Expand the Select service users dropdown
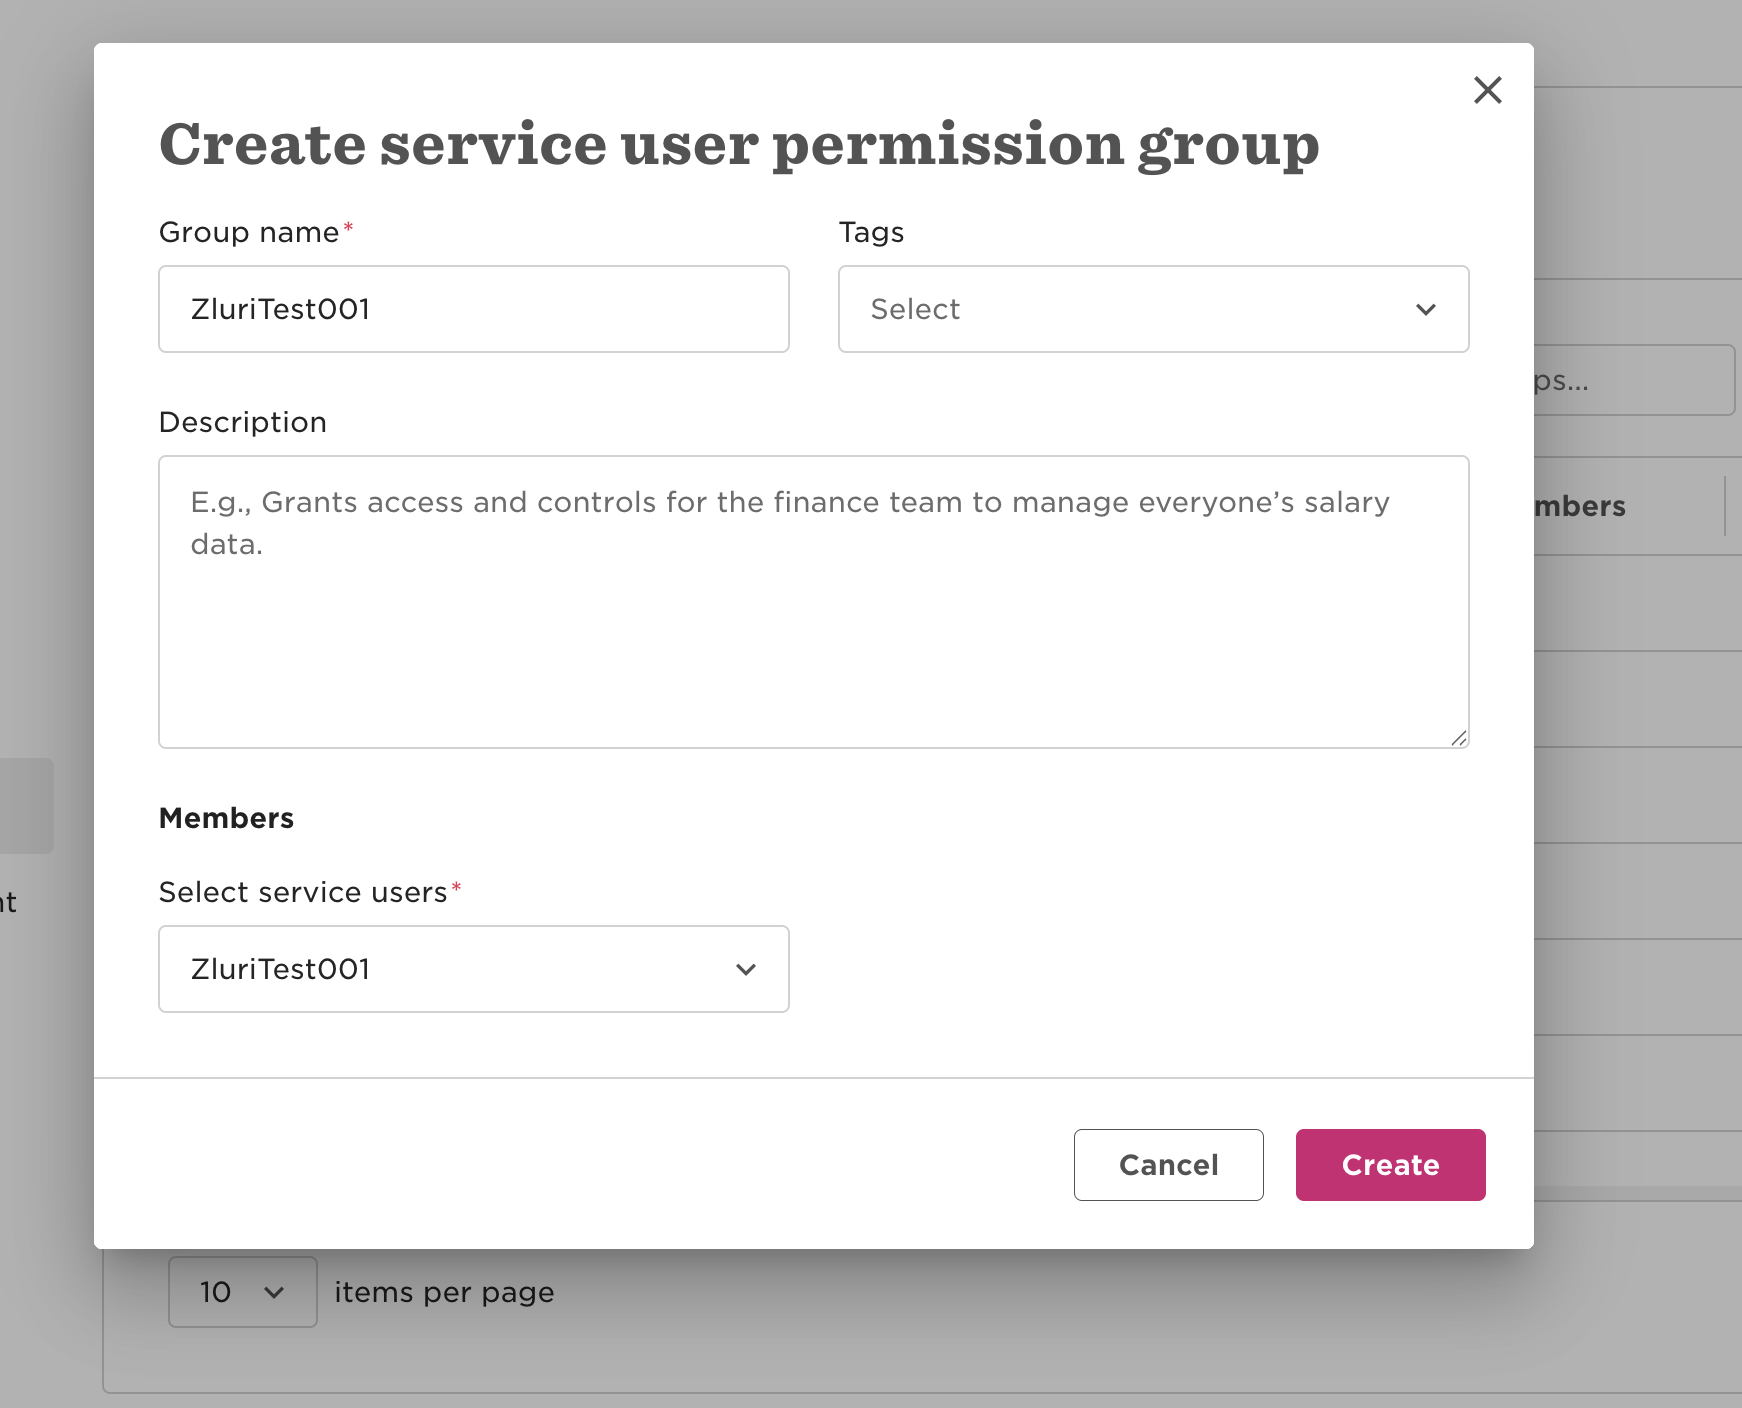The height and width of the screenshot is (1408, 1742). pyautogui.click(x=474, y=969)
